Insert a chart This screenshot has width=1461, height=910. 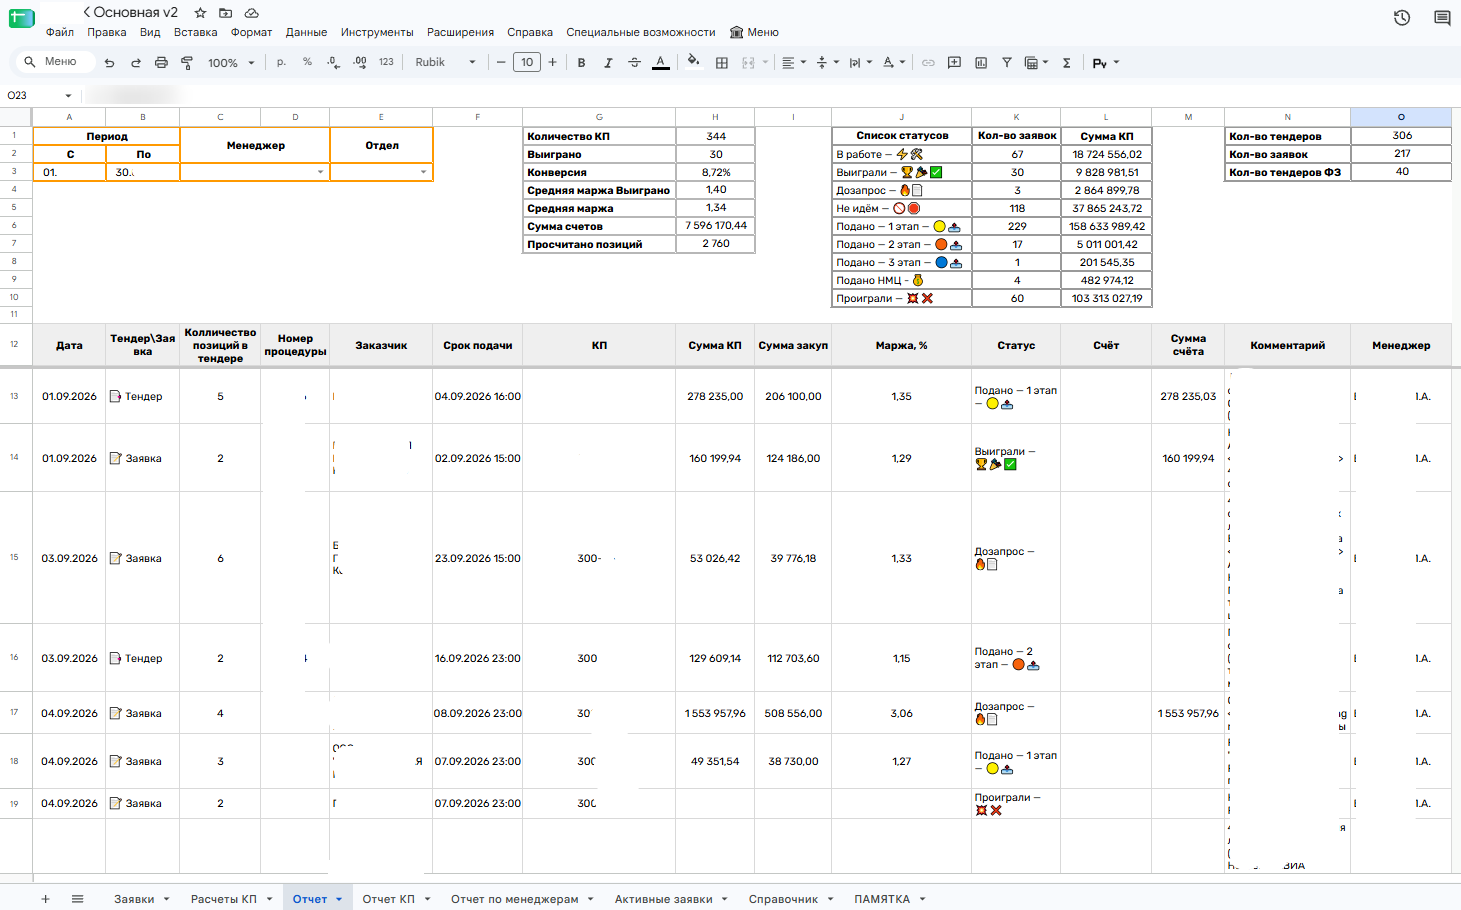click(981, 62)
